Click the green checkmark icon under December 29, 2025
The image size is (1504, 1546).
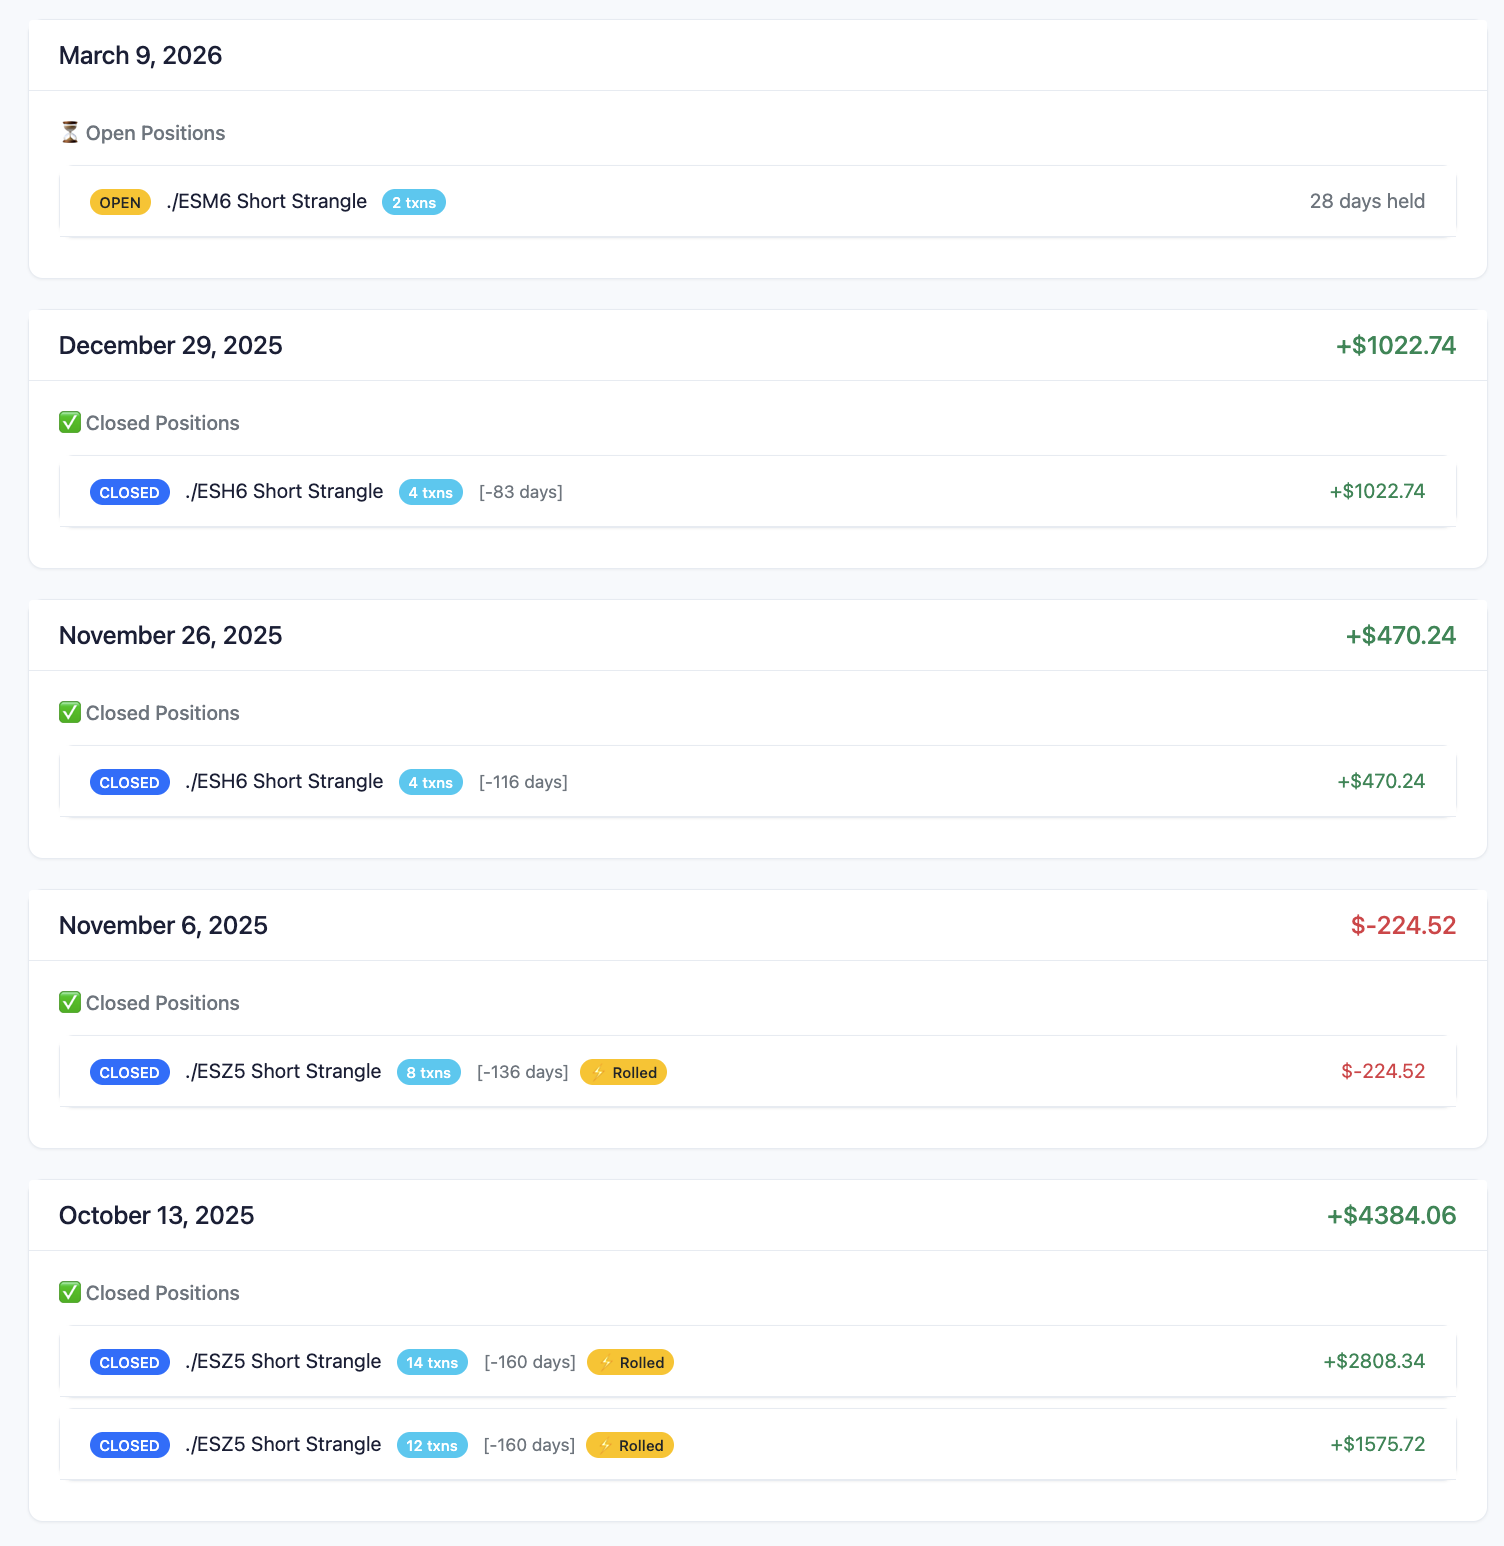pos(70,423)
